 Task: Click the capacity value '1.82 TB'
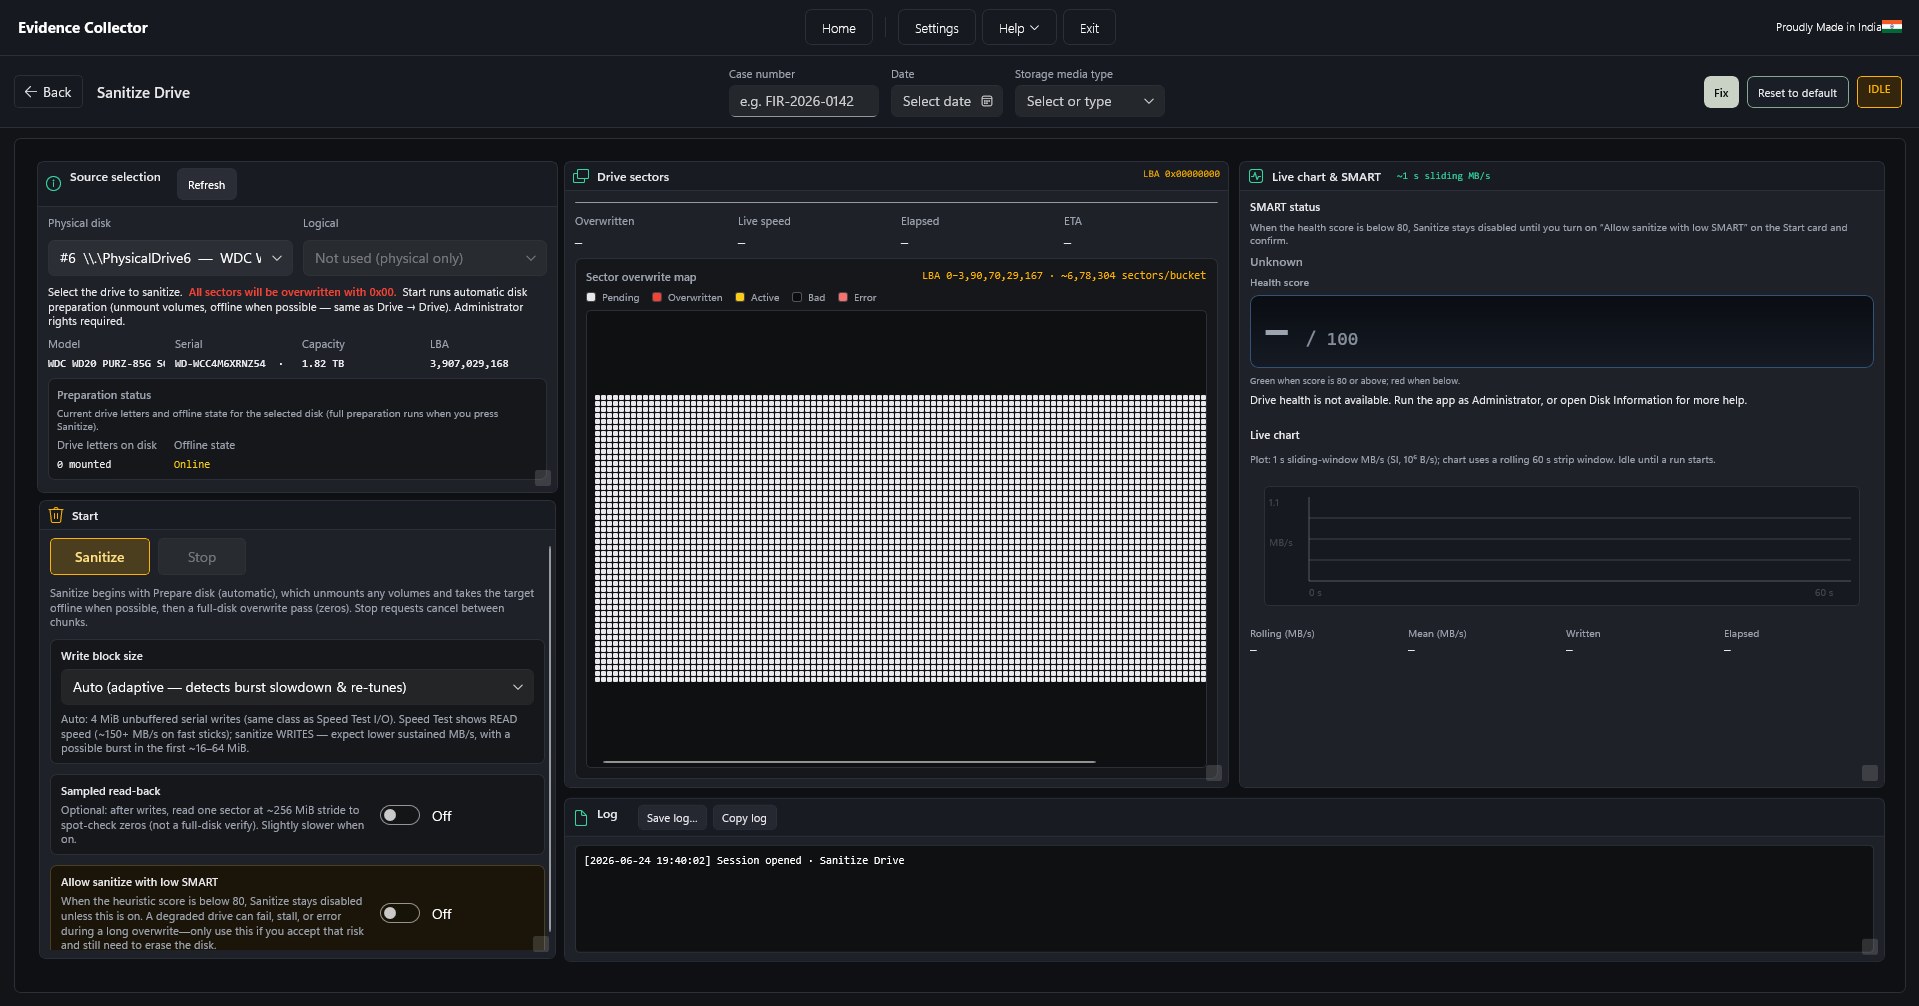(323, 364)
